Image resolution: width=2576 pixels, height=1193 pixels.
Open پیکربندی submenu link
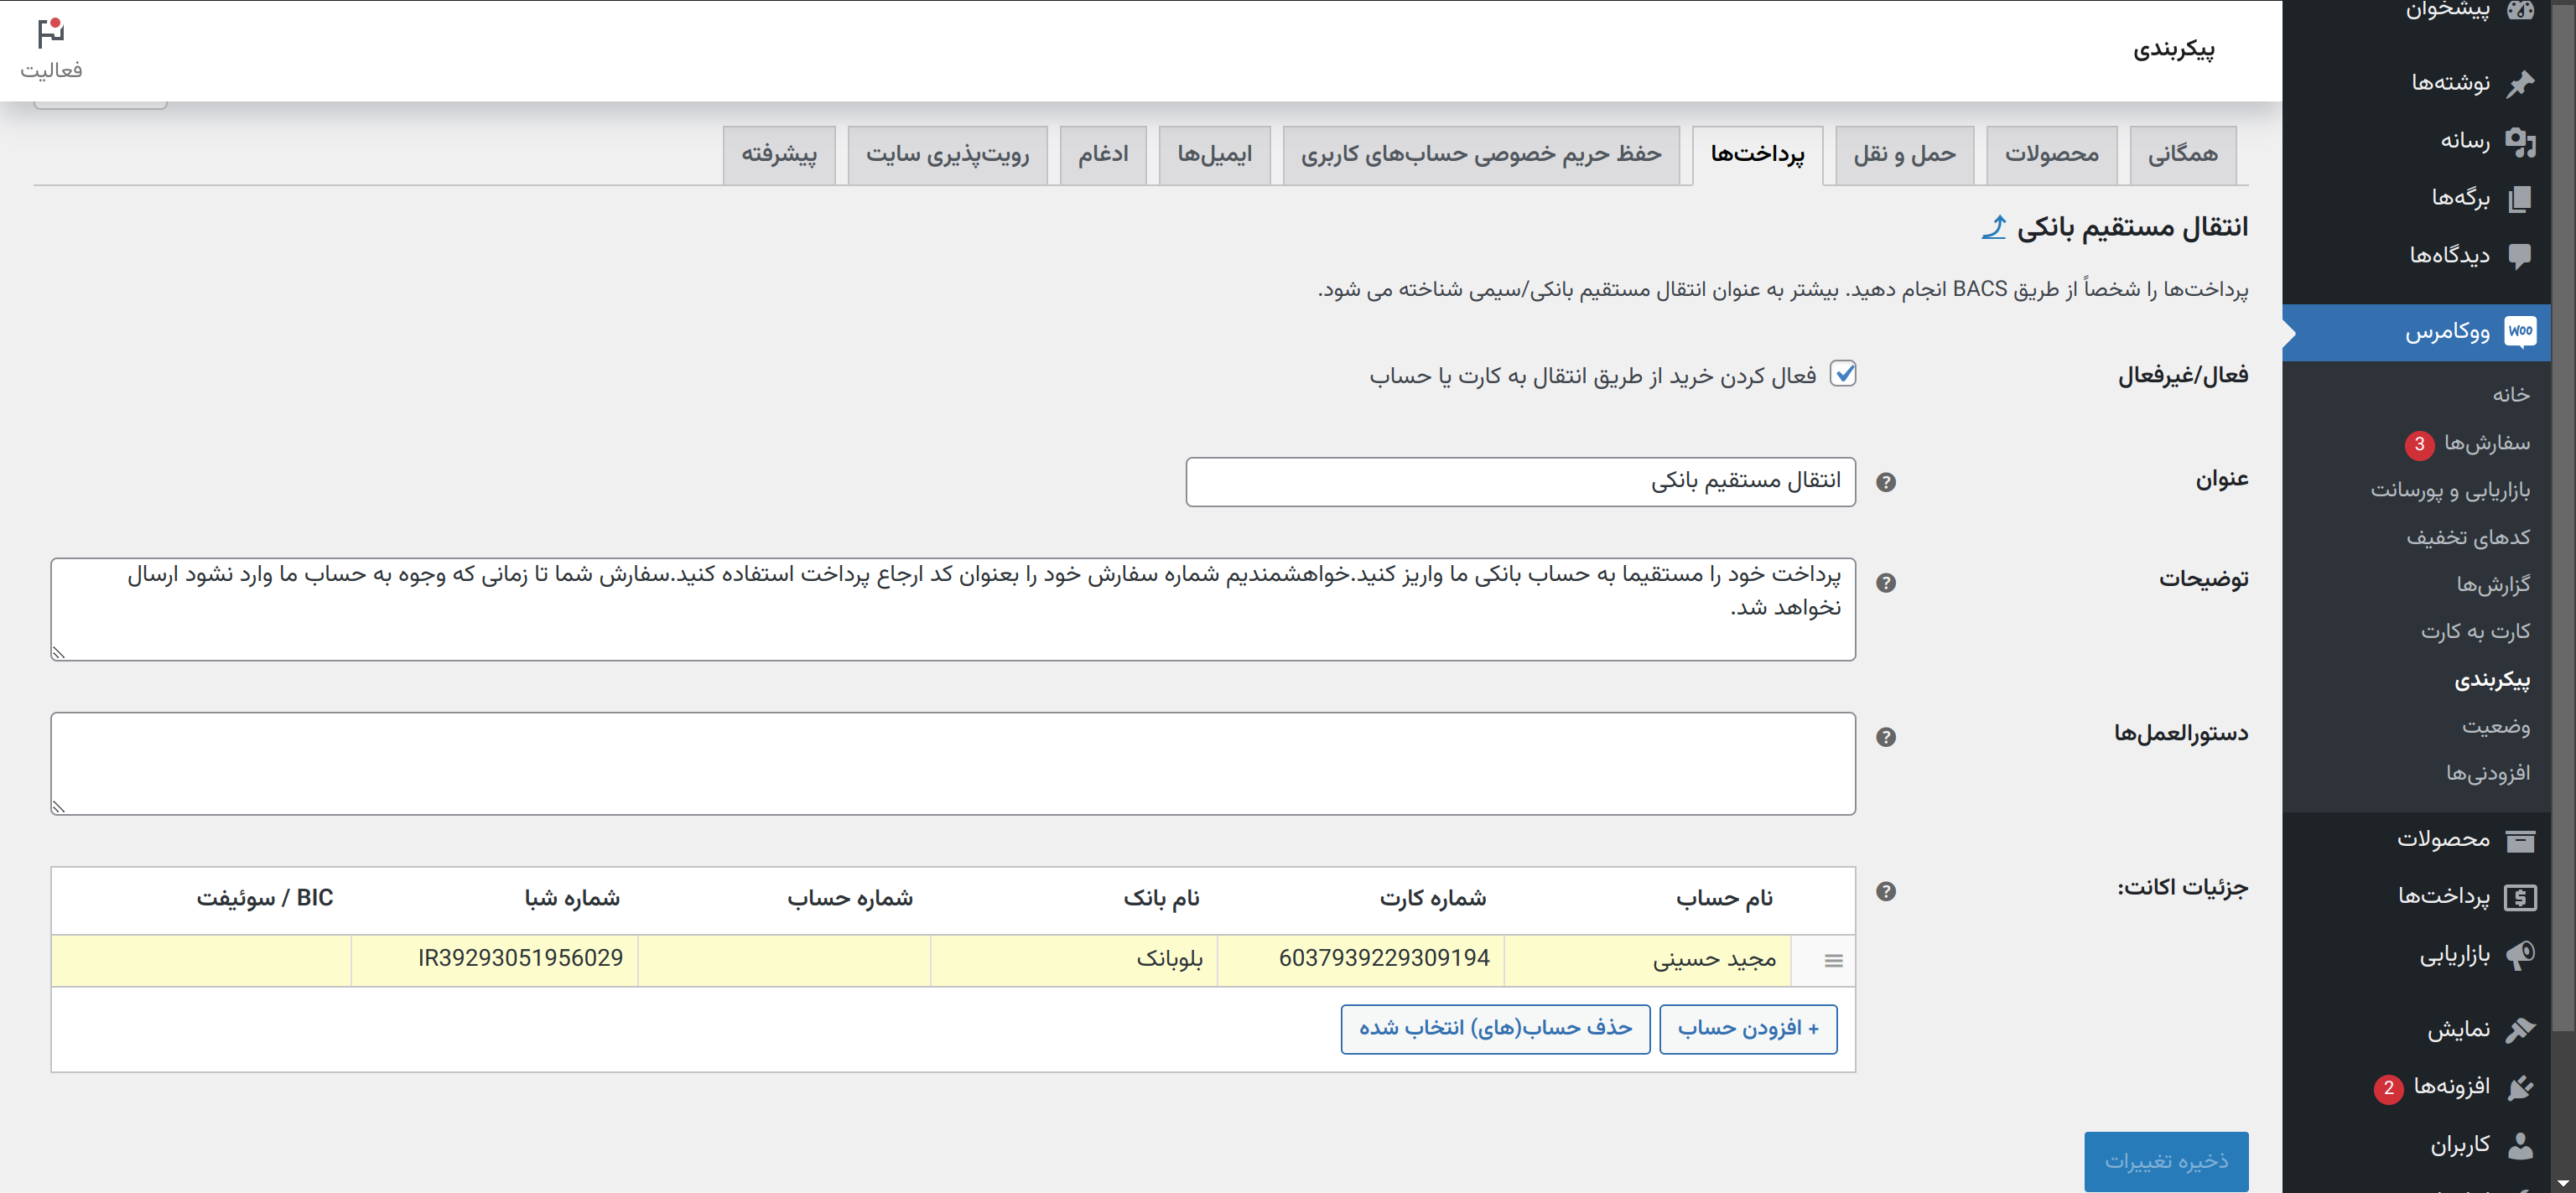pos(2492,681)
